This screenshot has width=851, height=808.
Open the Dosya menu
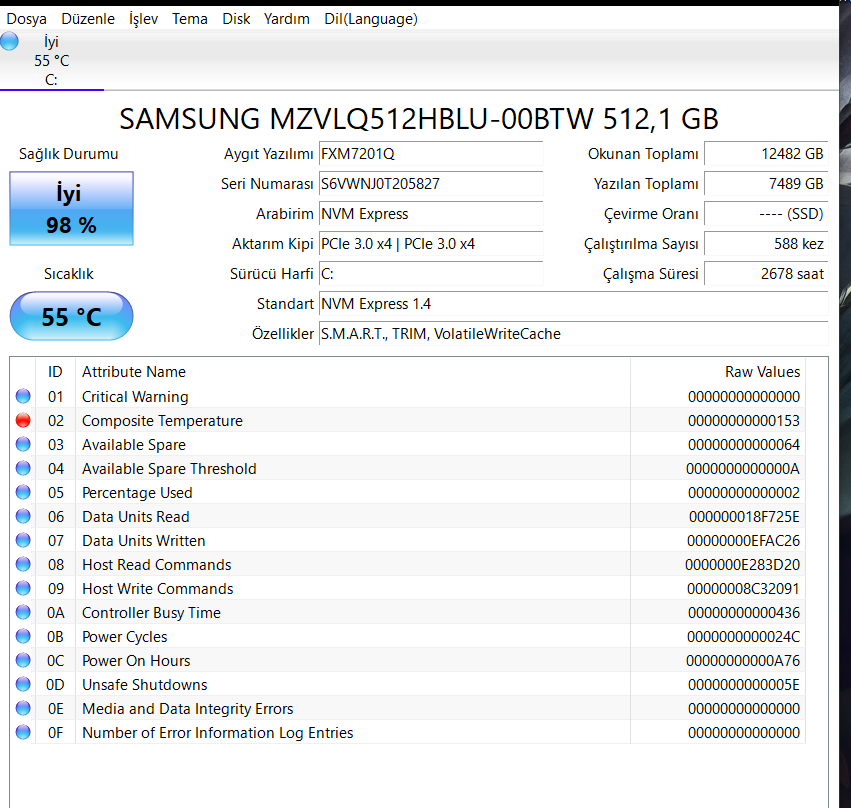(26, 19)
